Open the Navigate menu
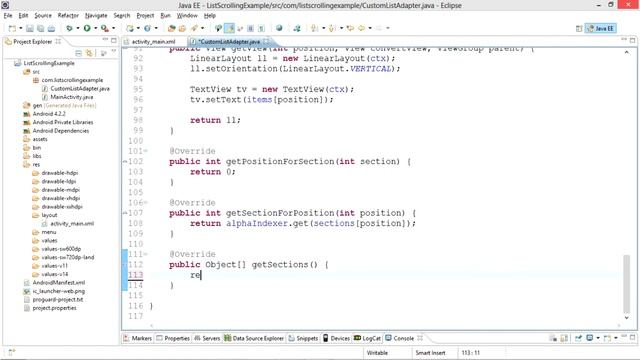 tap(96, 16)
